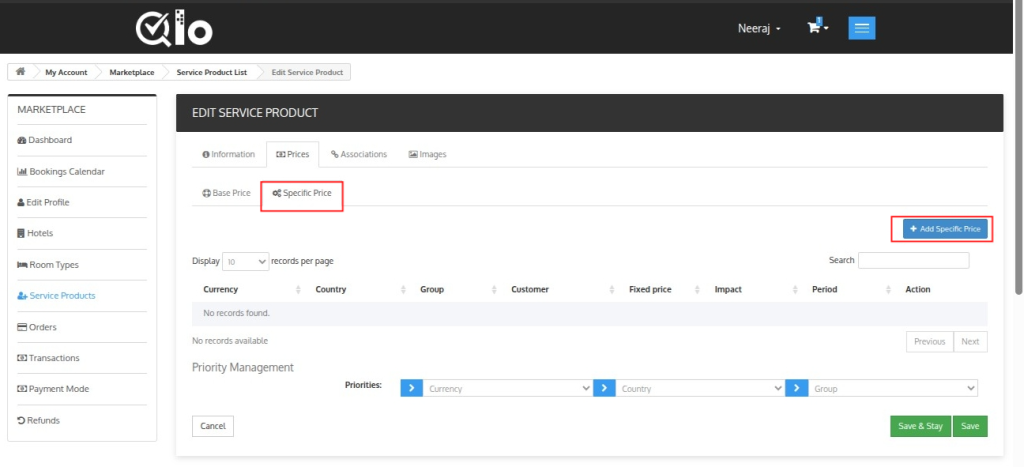
Task: Click the Cancel button
Action: 213,426
